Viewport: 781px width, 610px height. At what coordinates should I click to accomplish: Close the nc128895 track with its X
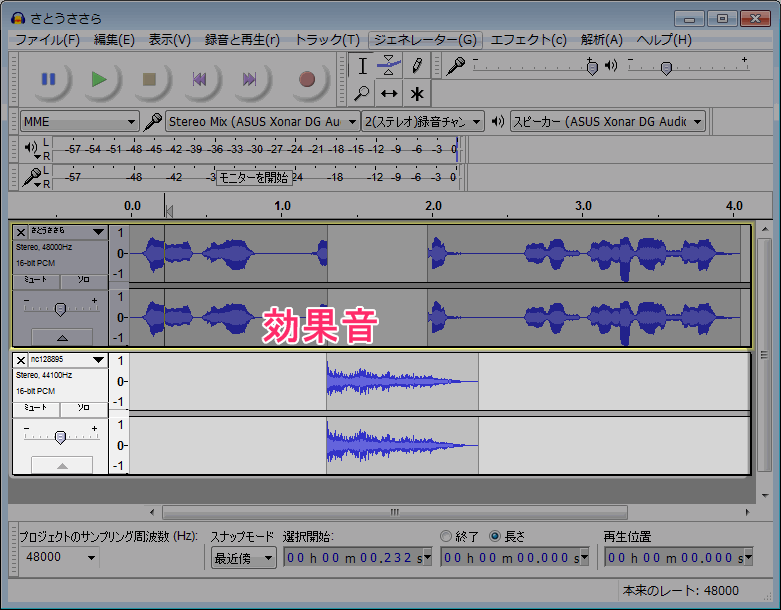tap(20, 361)
